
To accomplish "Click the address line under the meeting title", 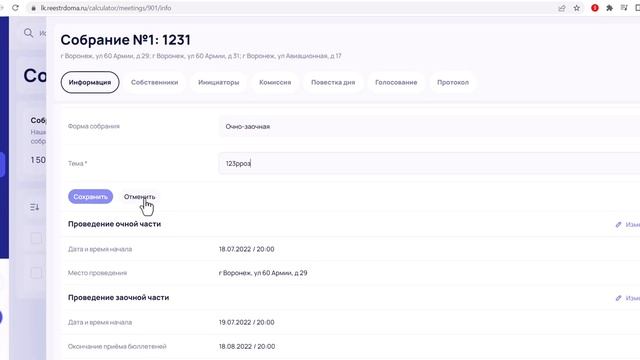I will [x=201, y=56].
